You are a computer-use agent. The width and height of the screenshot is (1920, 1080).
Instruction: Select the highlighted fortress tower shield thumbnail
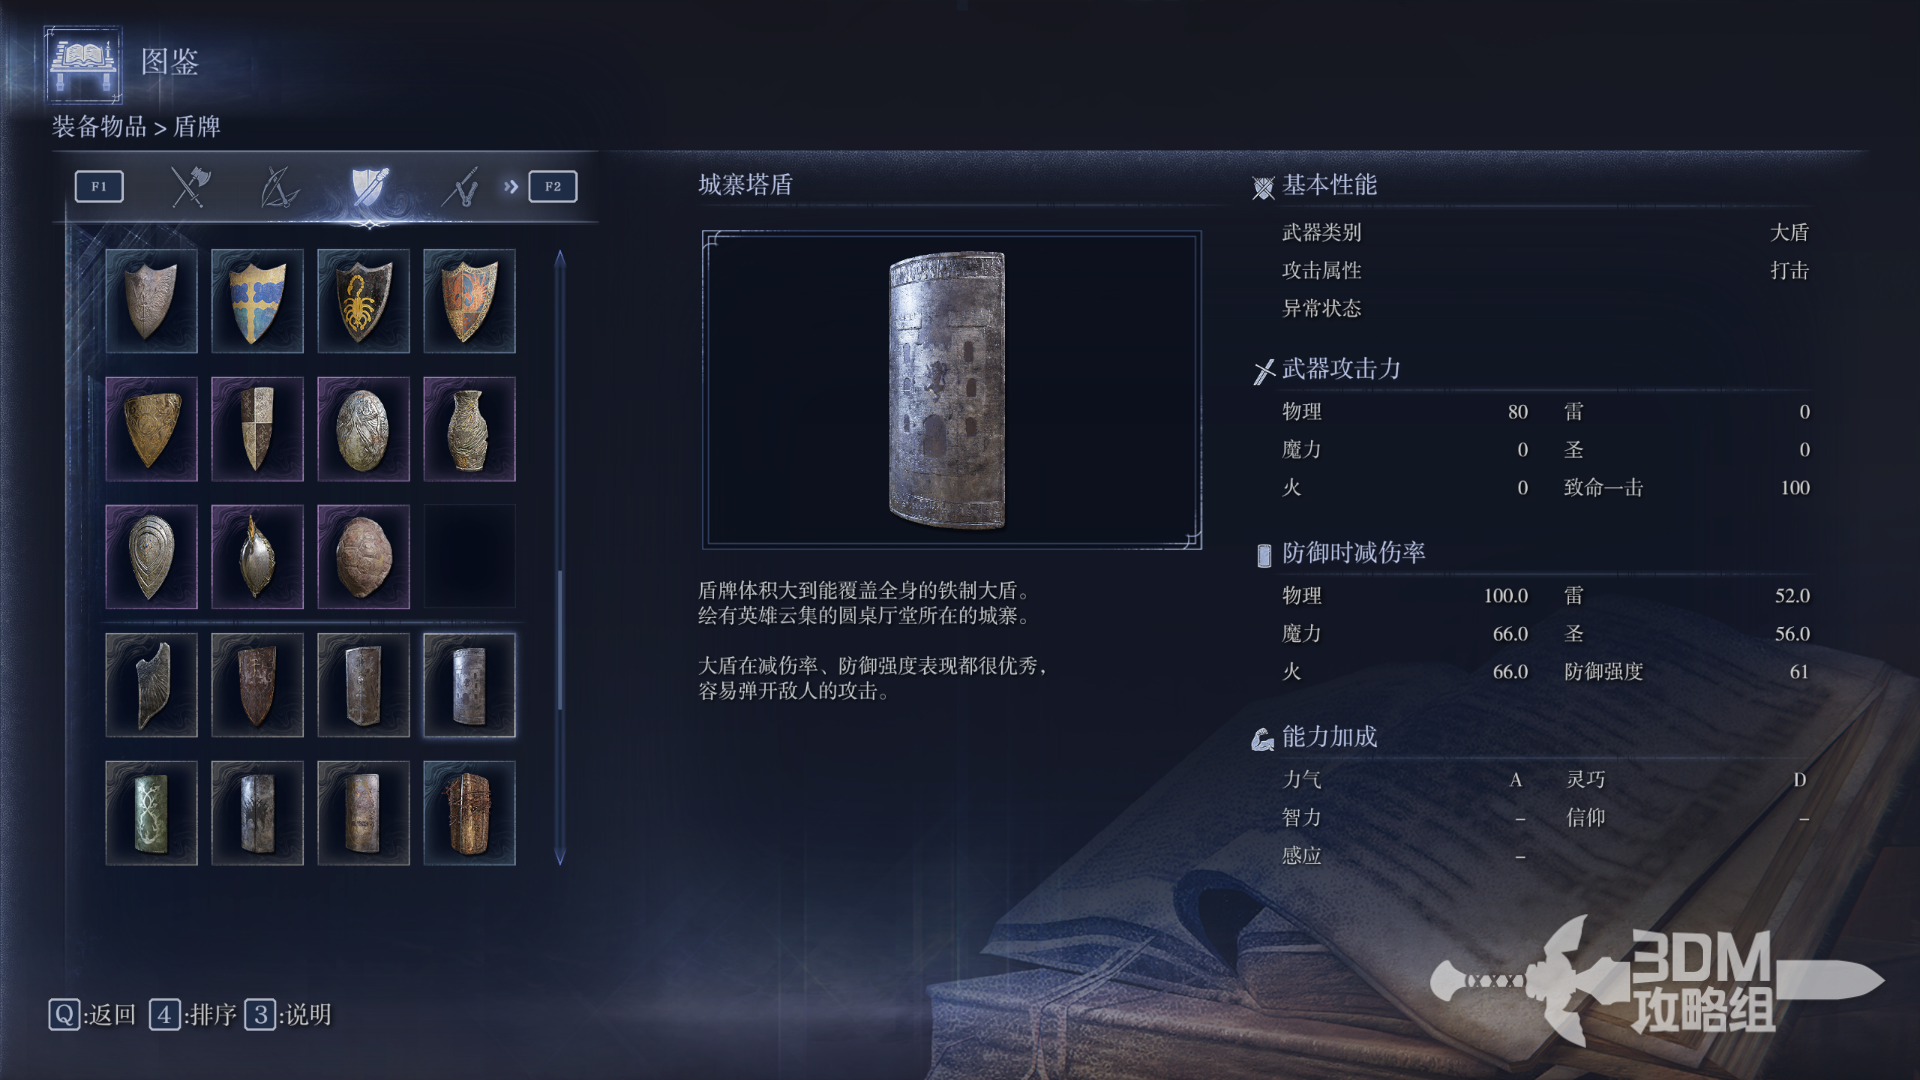(x=469, y=685)
